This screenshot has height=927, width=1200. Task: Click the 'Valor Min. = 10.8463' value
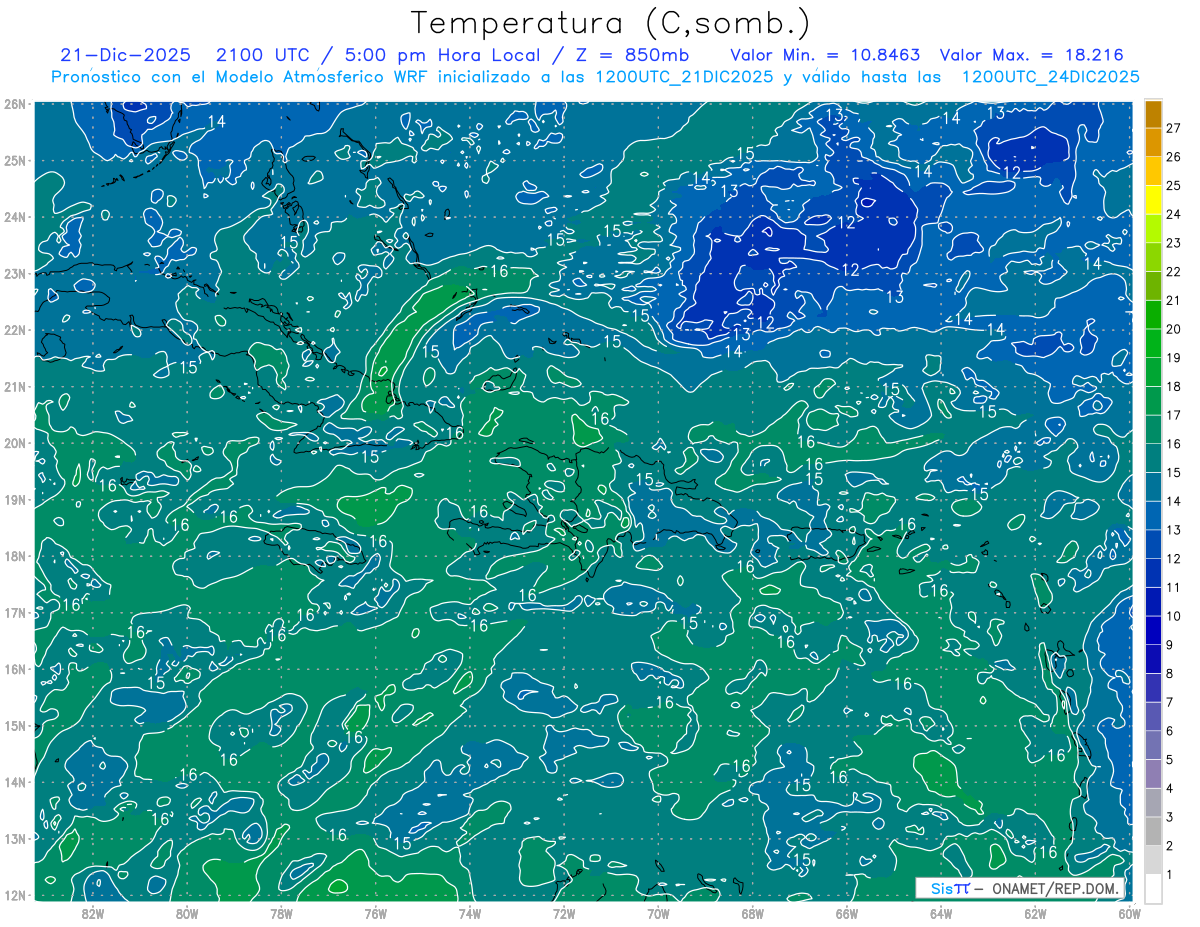826,55
